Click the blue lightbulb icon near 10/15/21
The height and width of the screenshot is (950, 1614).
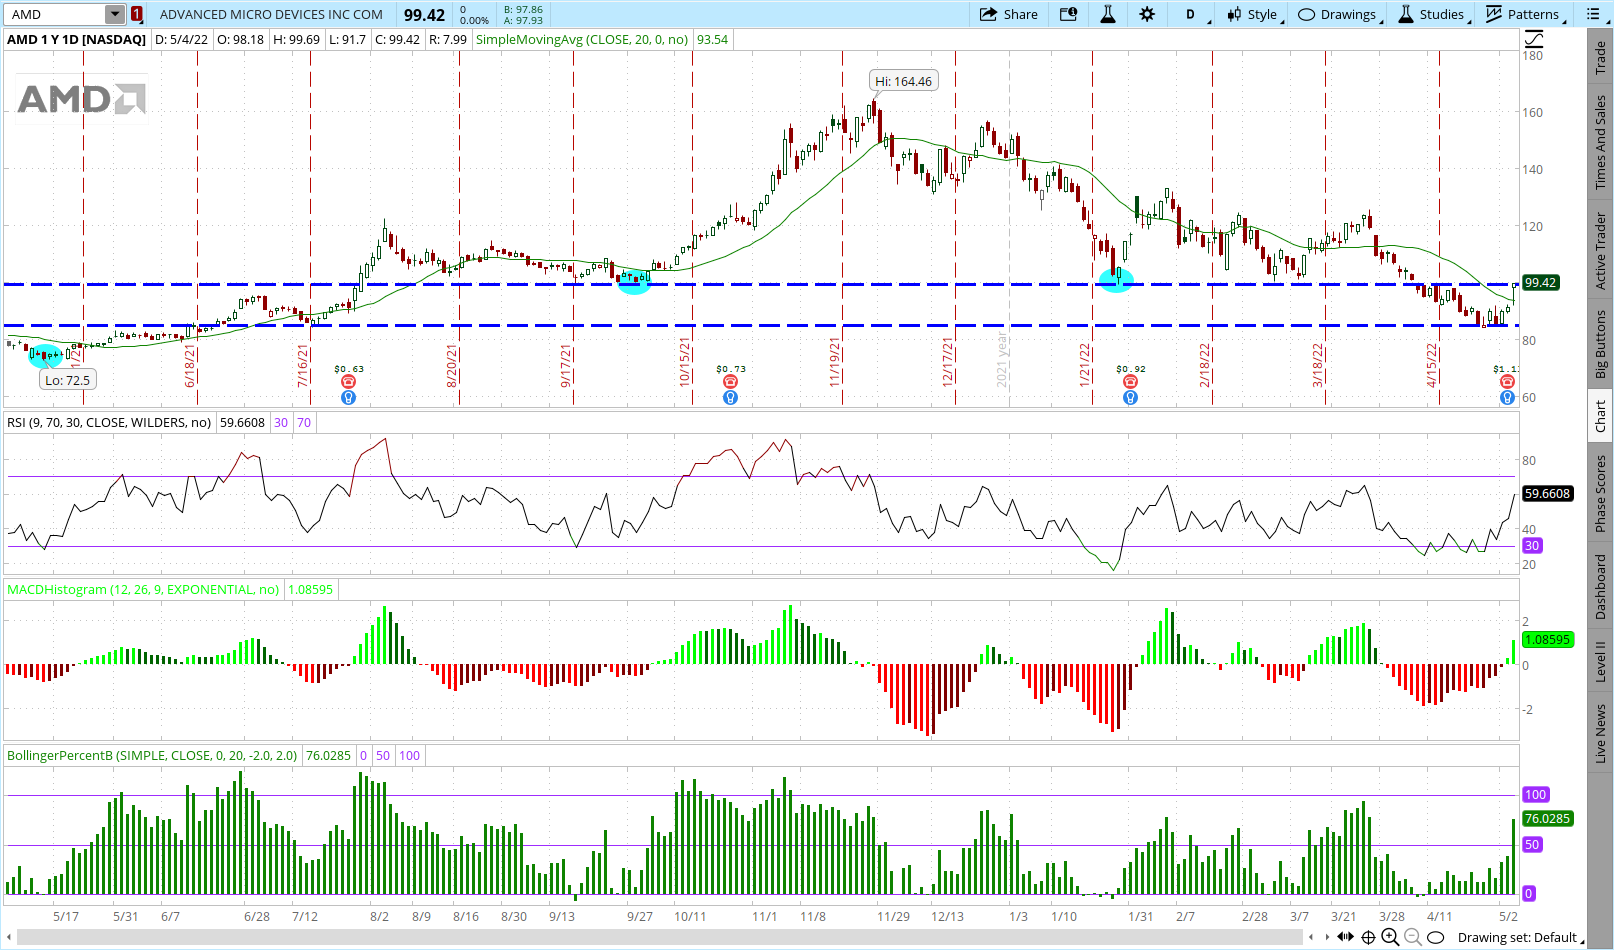coord(730,398)
